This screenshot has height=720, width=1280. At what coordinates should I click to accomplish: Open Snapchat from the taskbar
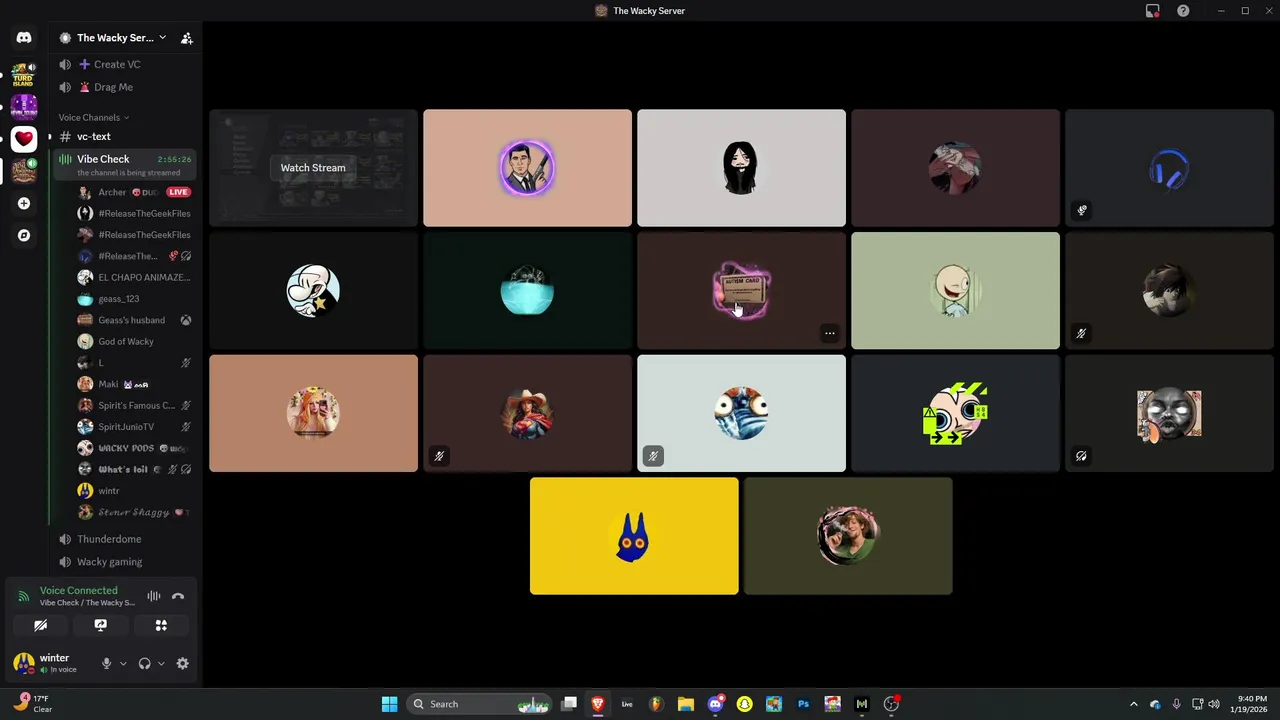point(744,704)
